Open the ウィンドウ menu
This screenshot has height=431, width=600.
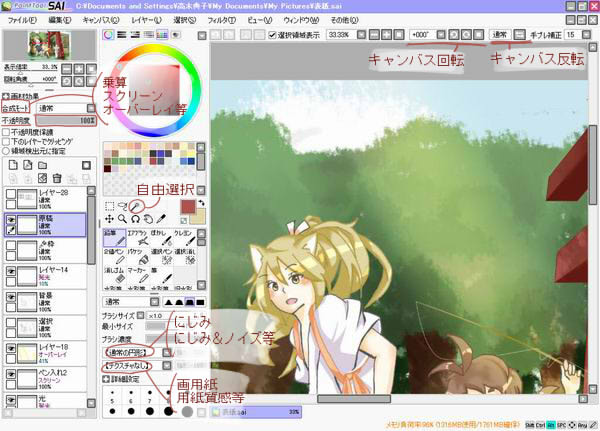click(301, 20)
